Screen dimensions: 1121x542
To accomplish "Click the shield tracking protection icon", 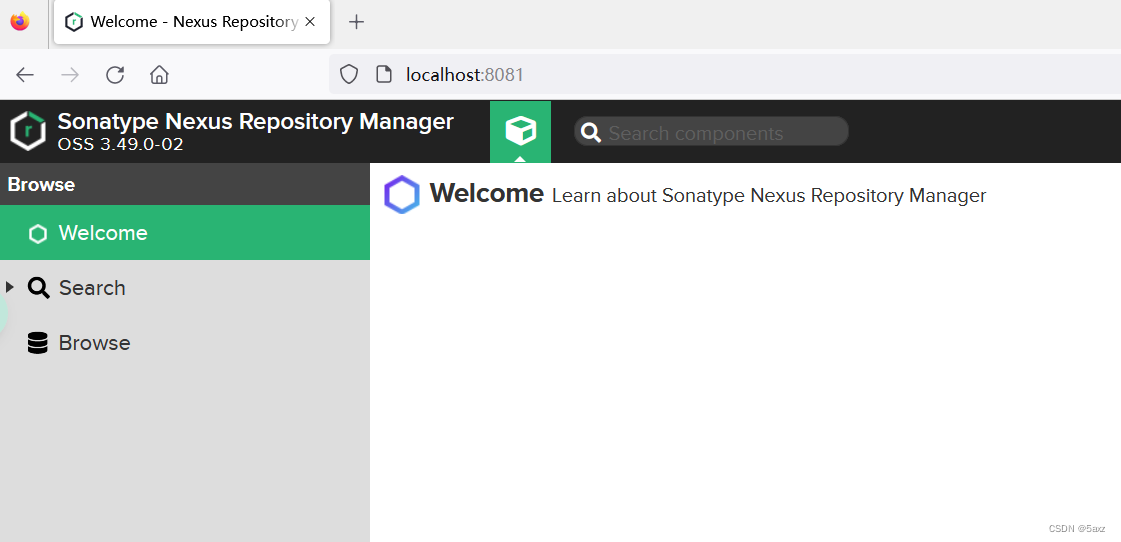I will pyautogui.click(x=348, y=74).
